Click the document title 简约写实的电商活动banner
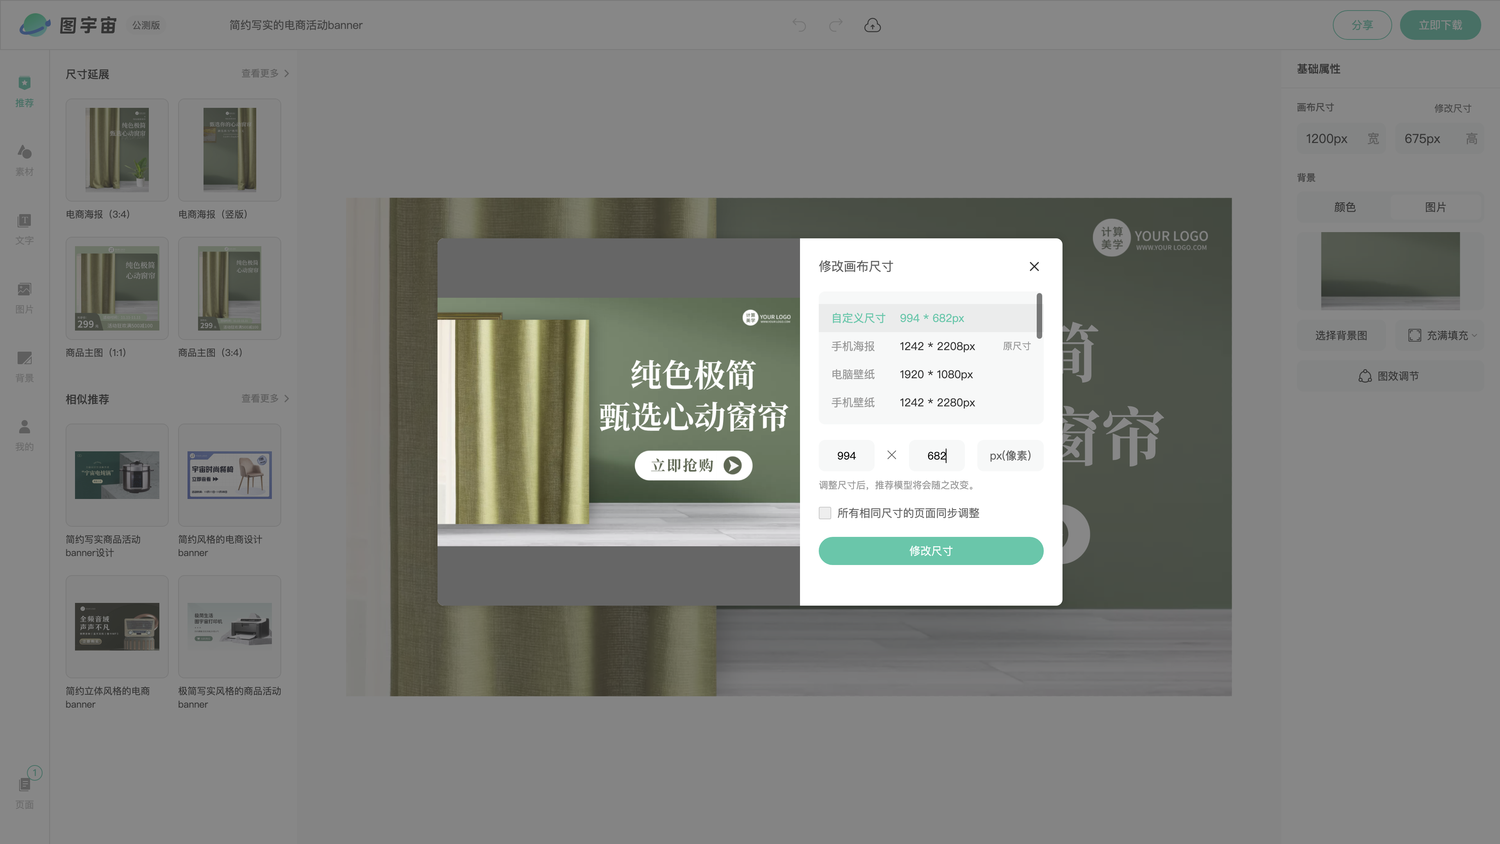Viewport: 1500px width, 844px height. click(x=296, y=25)
